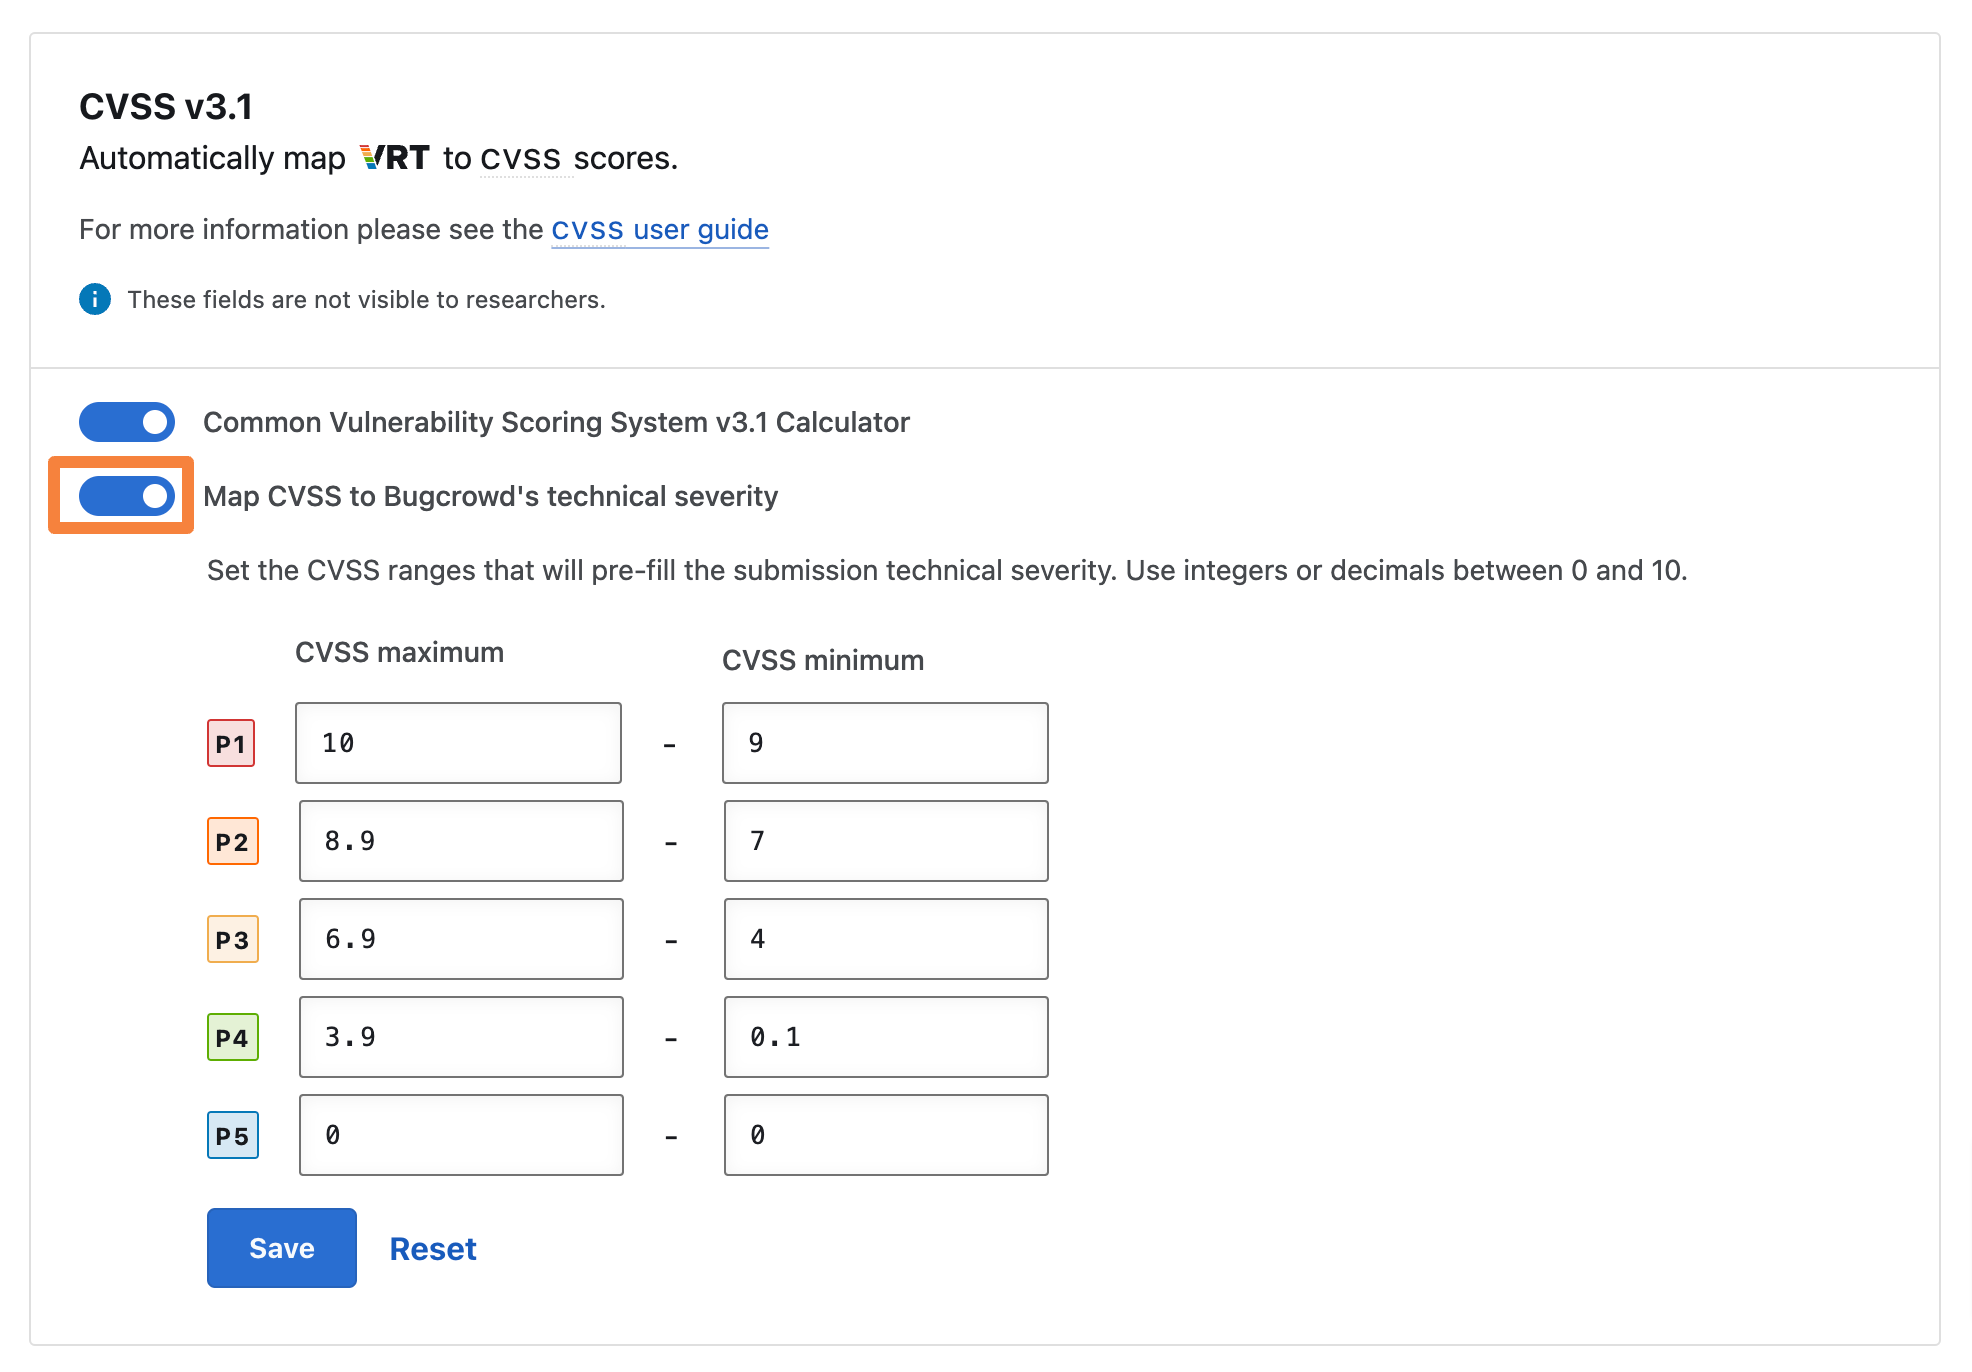Focus the P1 CVSS maximum field
The image size is (1972, 1372).
point(458,743)
